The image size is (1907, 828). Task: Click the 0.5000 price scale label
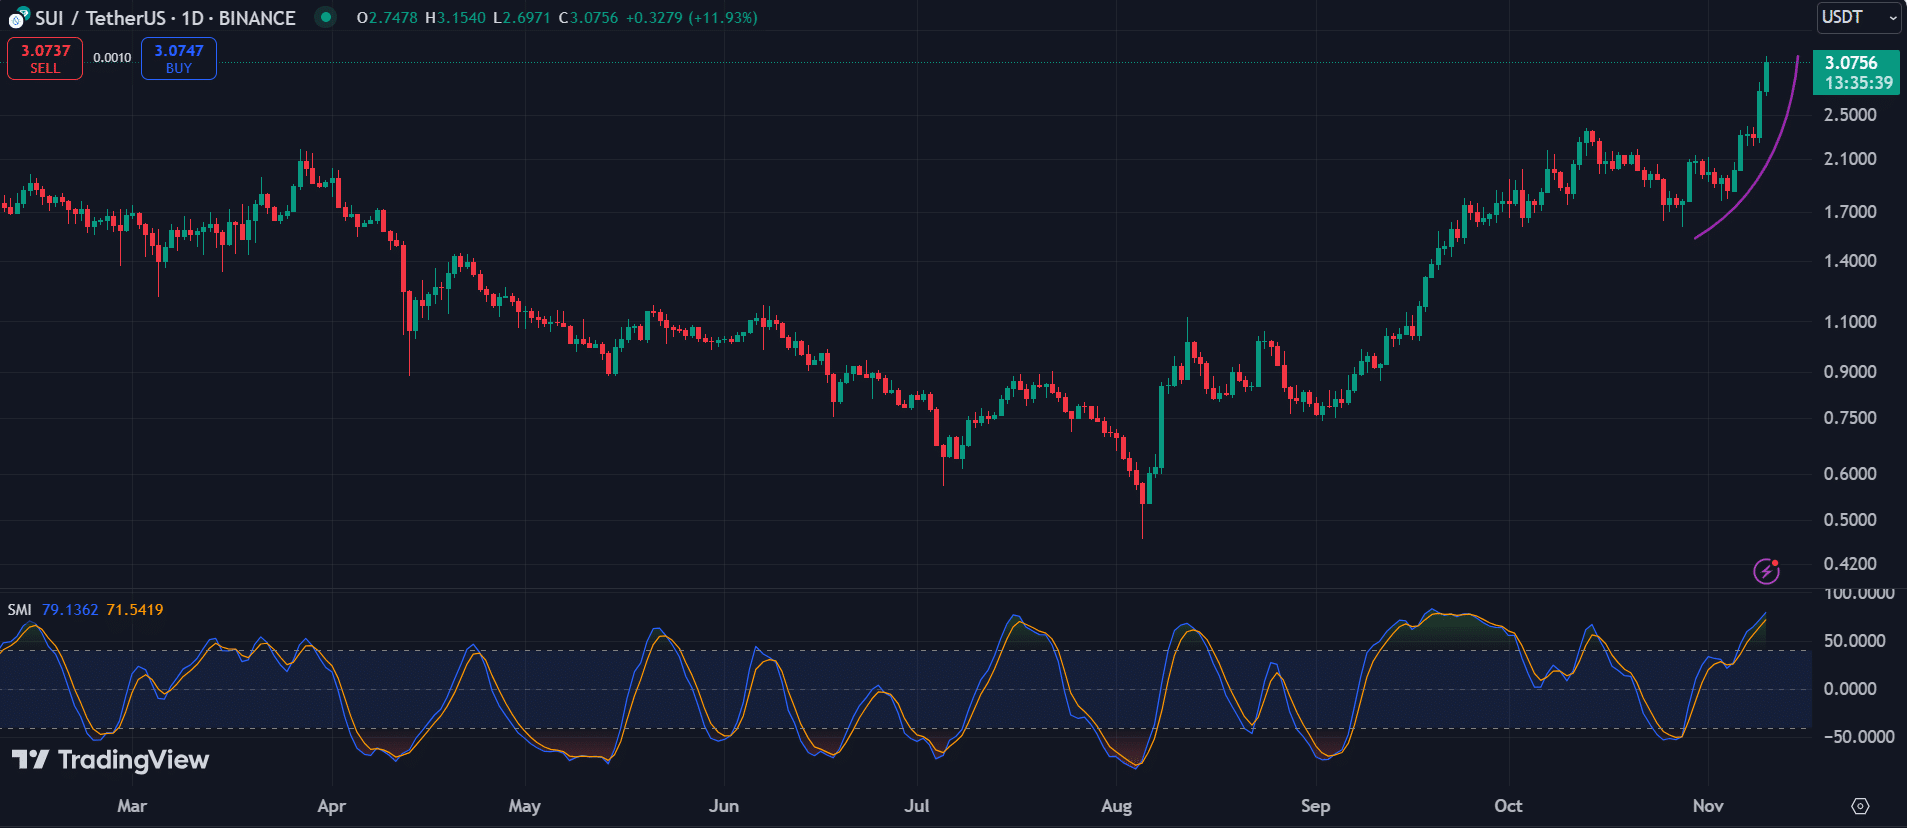click(1850, 520)
